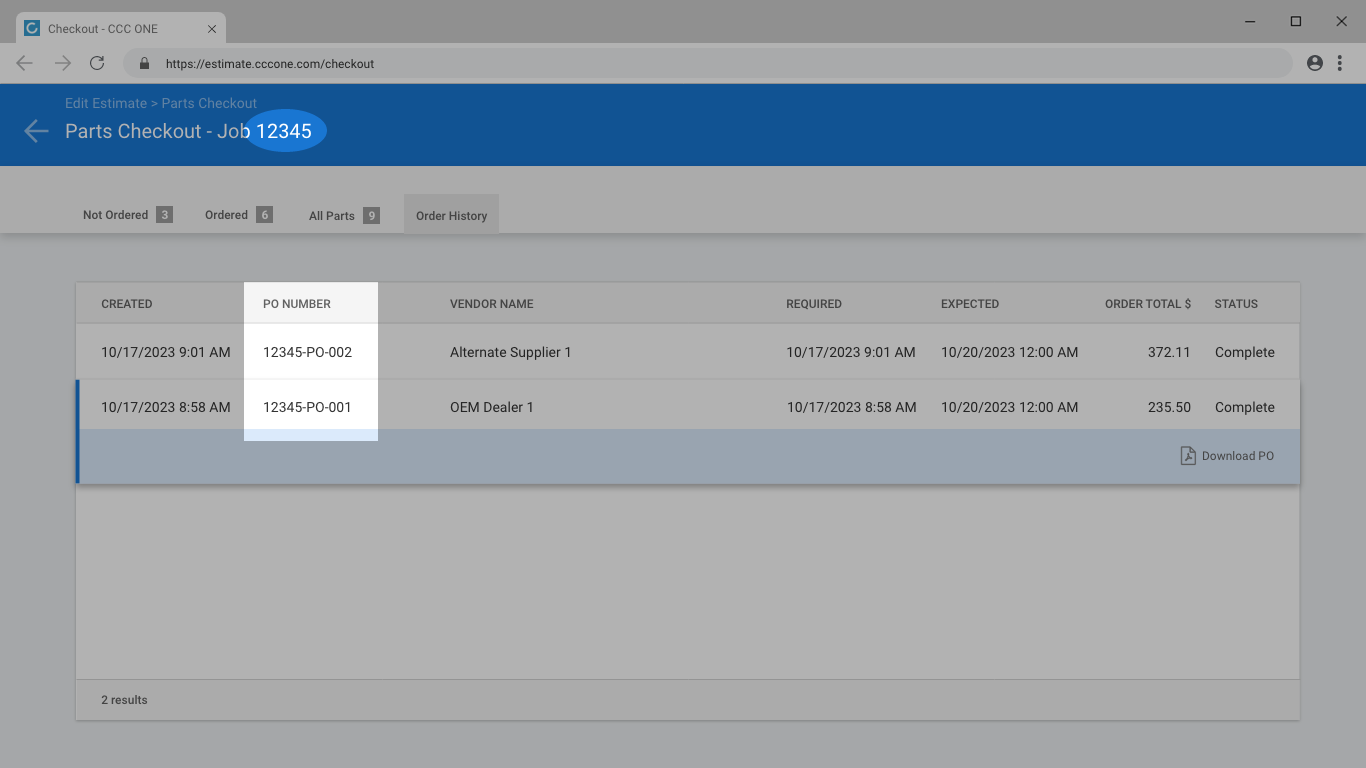Screen dimensions: 1366x768
Task: Click vendor name OEM Dealer 1
Action: [x=492, y=407]
